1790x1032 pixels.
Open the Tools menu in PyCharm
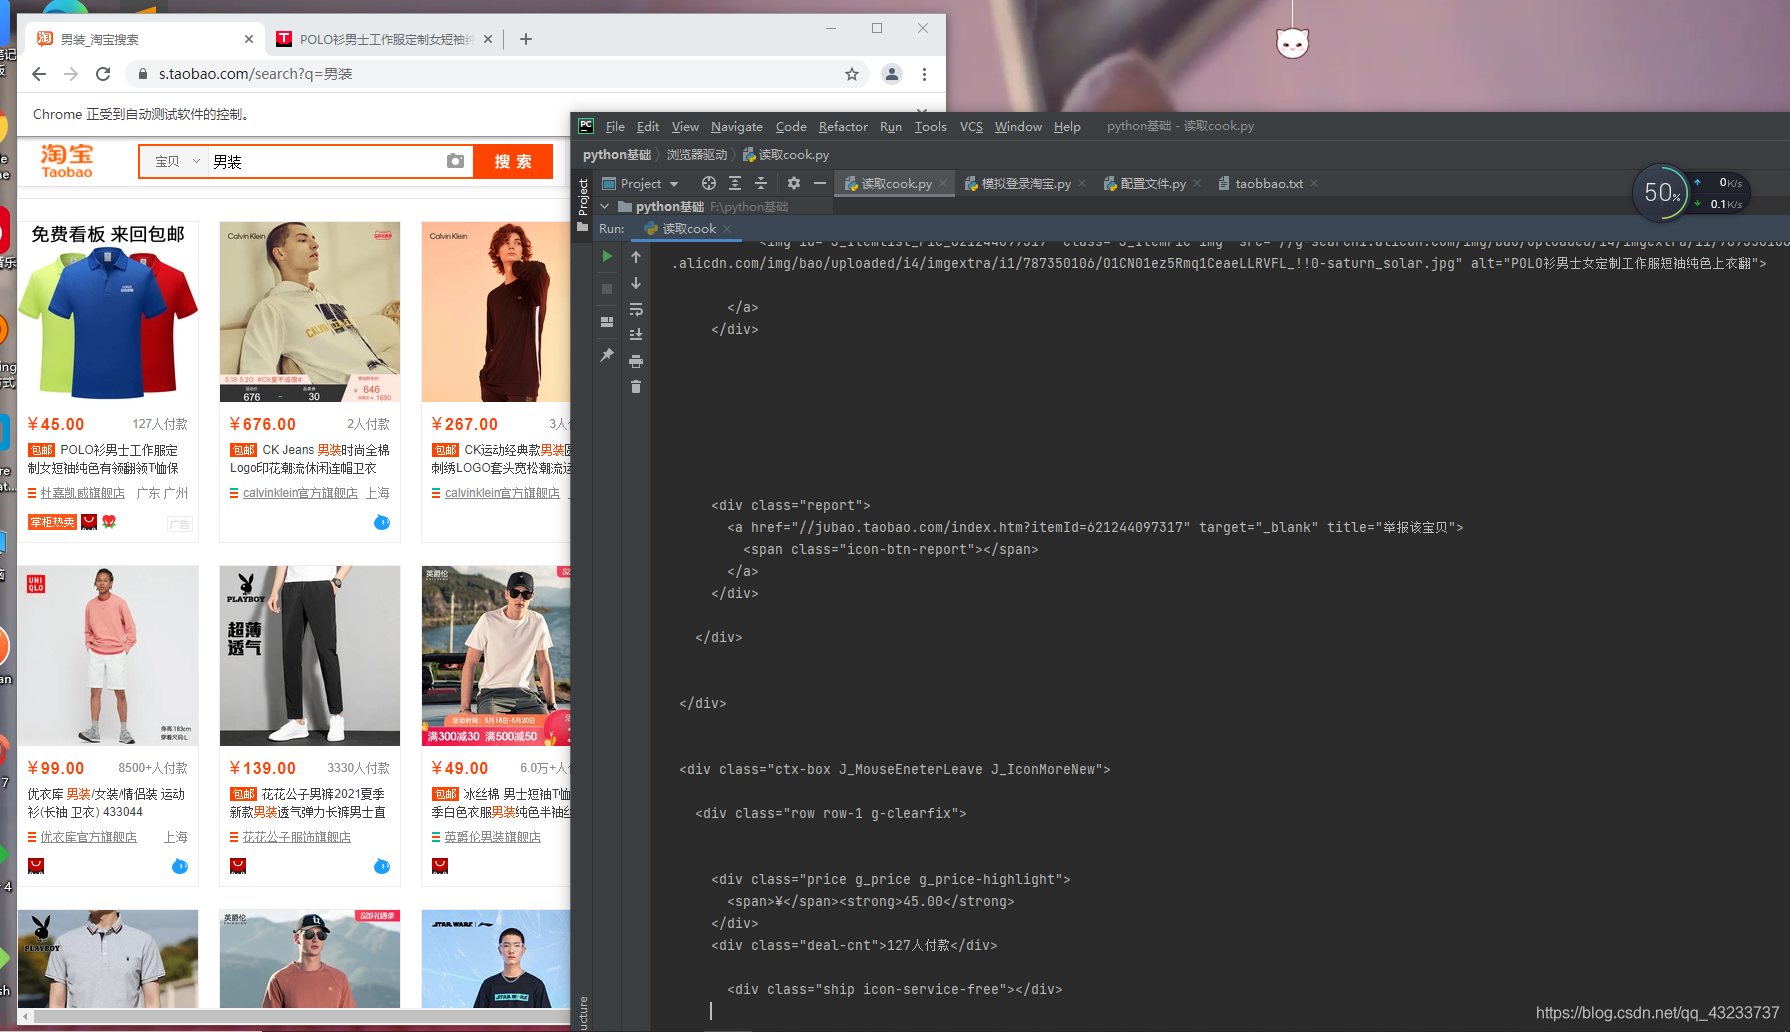(x=930, y=126)
